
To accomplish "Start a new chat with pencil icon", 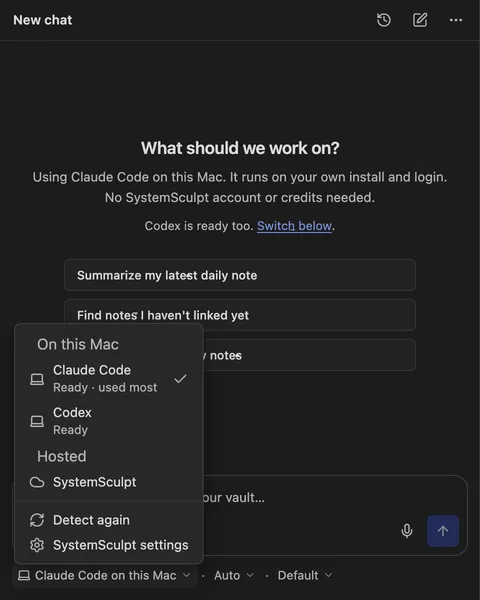I will [420, 20].
